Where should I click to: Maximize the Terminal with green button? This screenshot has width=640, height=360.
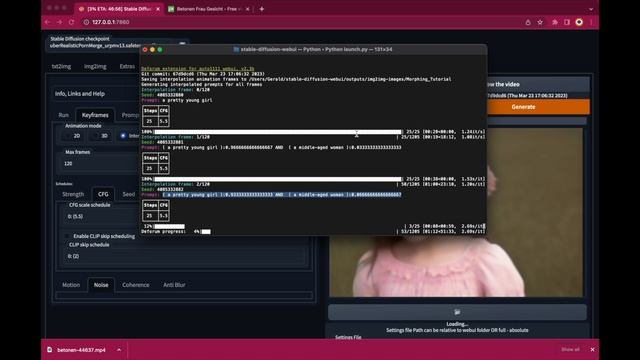160,49
